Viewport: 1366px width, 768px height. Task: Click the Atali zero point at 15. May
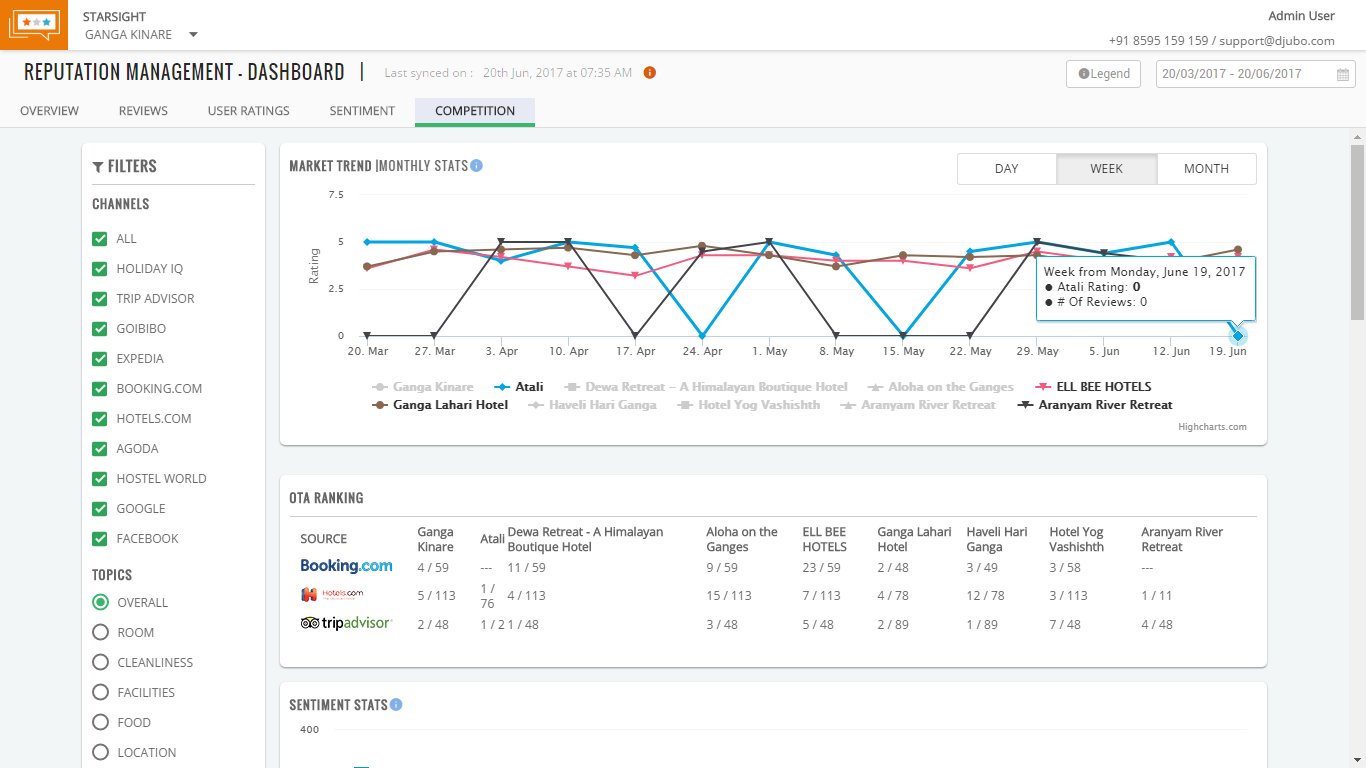coord(903,336)
